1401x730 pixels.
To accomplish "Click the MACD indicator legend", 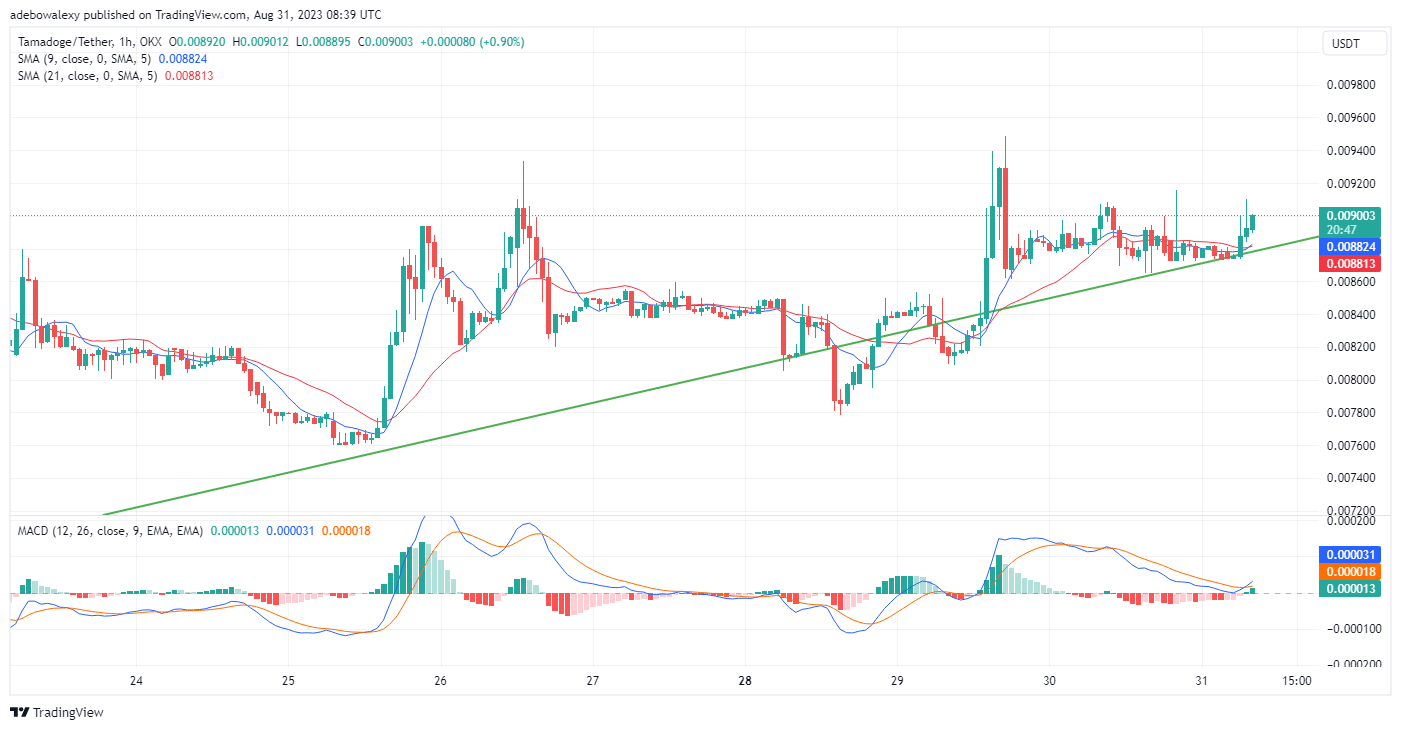I will coord(111,530).
